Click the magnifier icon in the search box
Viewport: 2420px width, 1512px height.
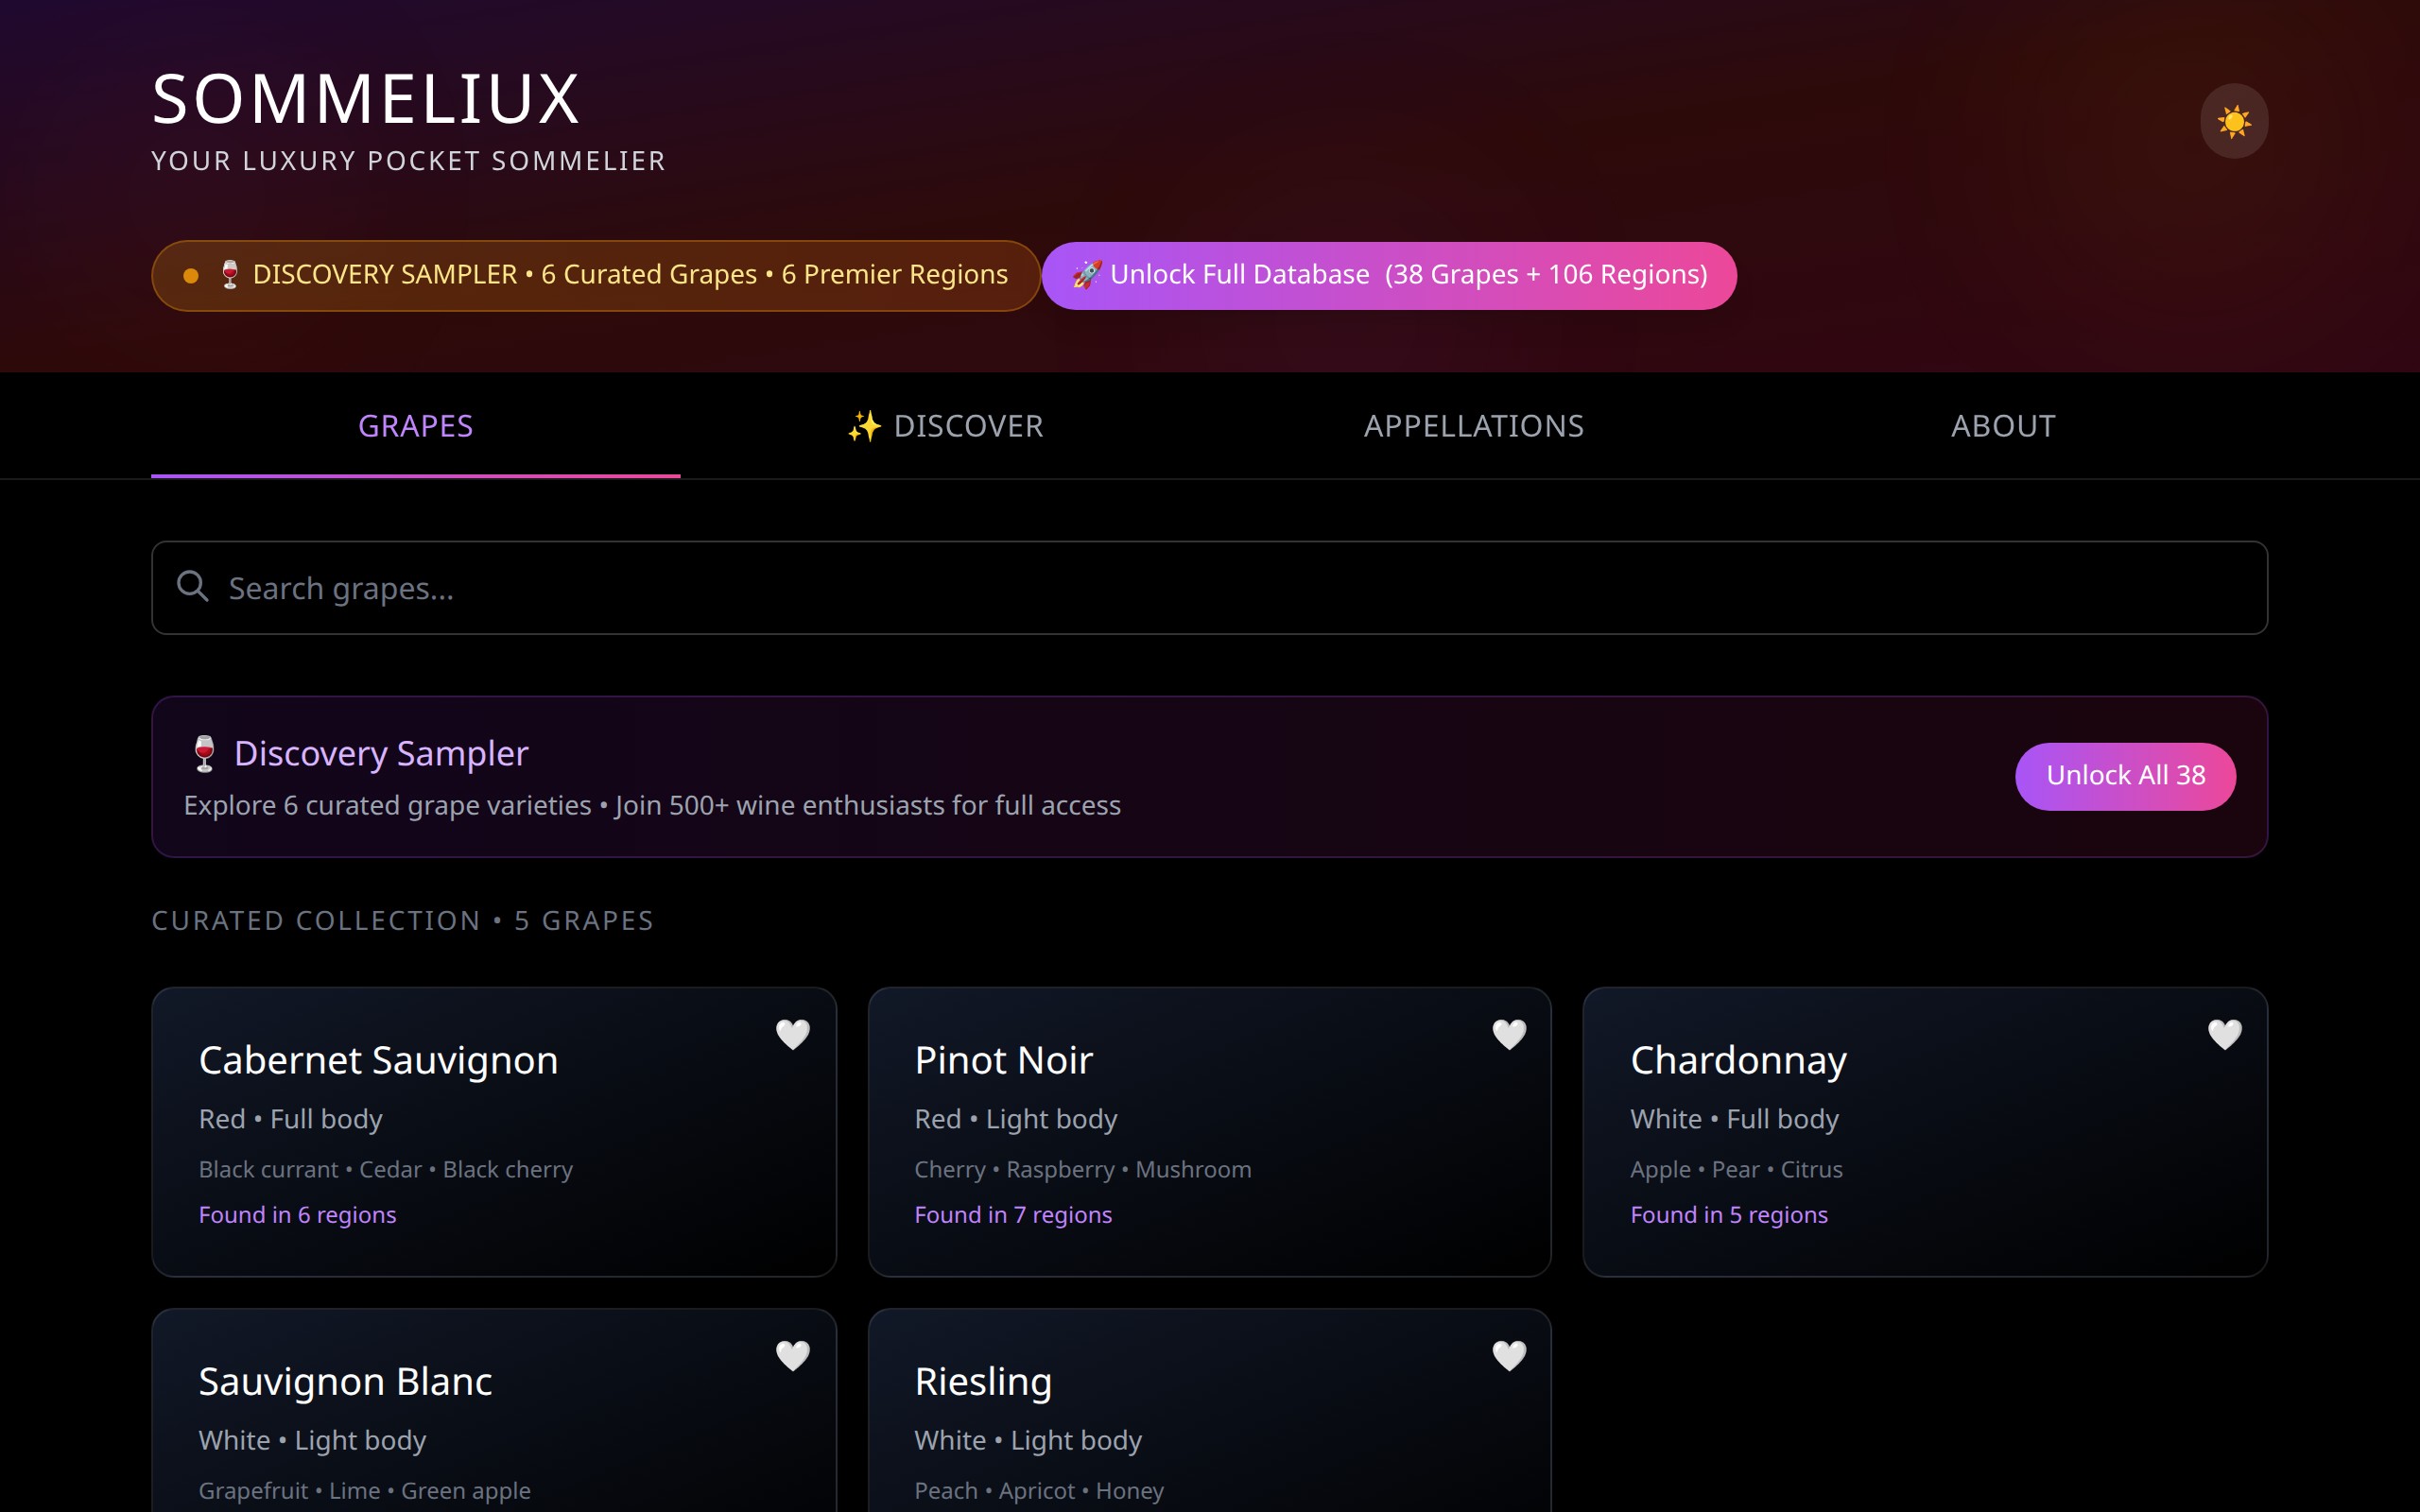pyautogui.click(x=193, y=587)
